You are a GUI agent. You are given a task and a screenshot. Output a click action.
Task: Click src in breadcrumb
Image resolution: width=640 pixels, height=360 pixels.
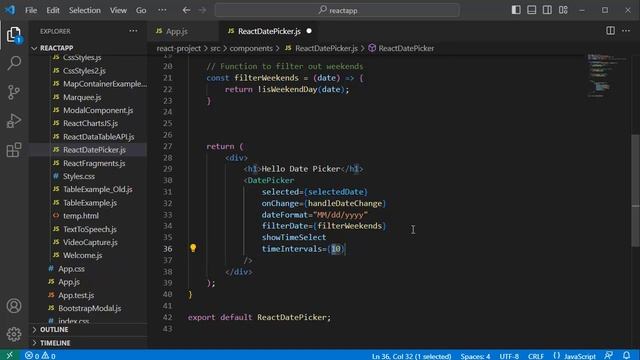pos(215,48)
